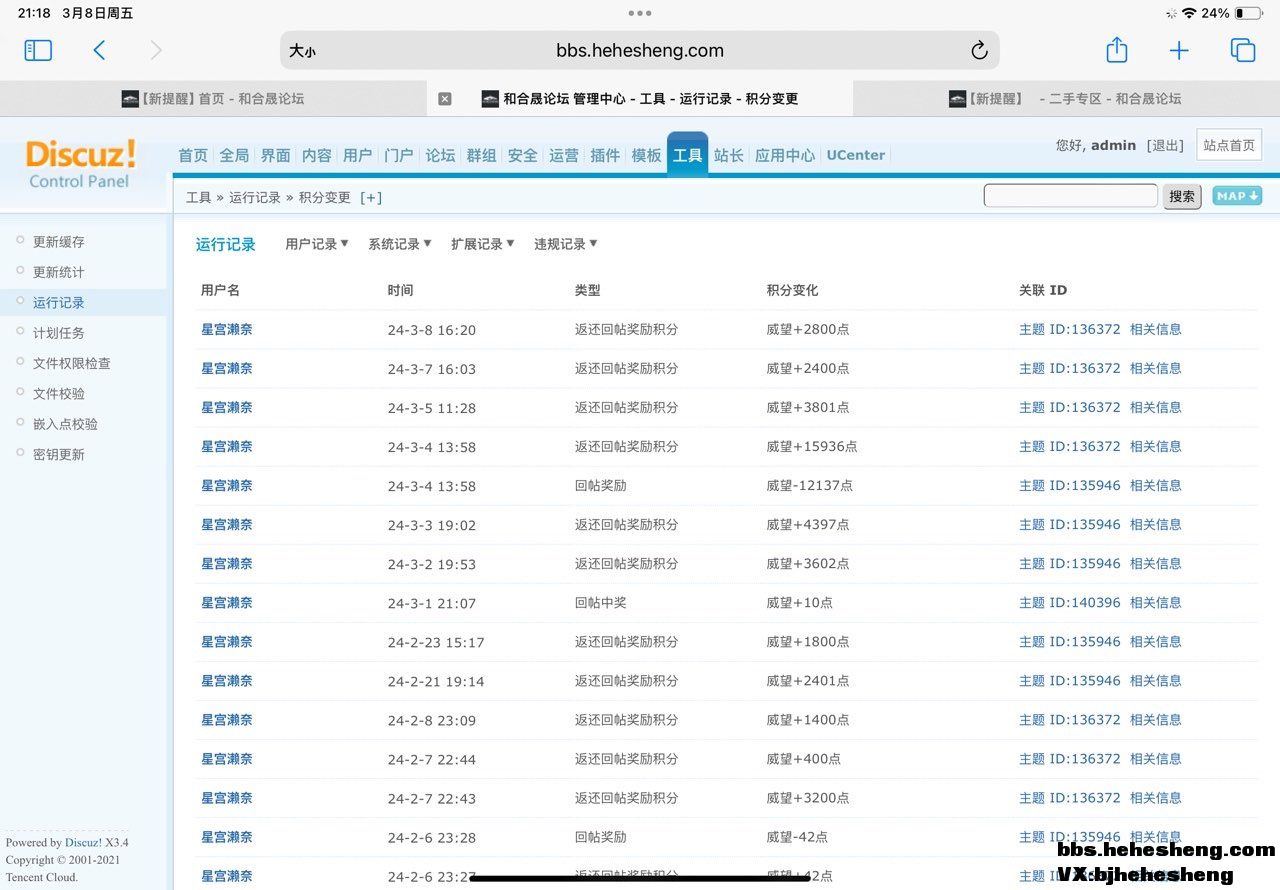
Task: Expand the 用户记录 dropdown
Action: [317, 244]
